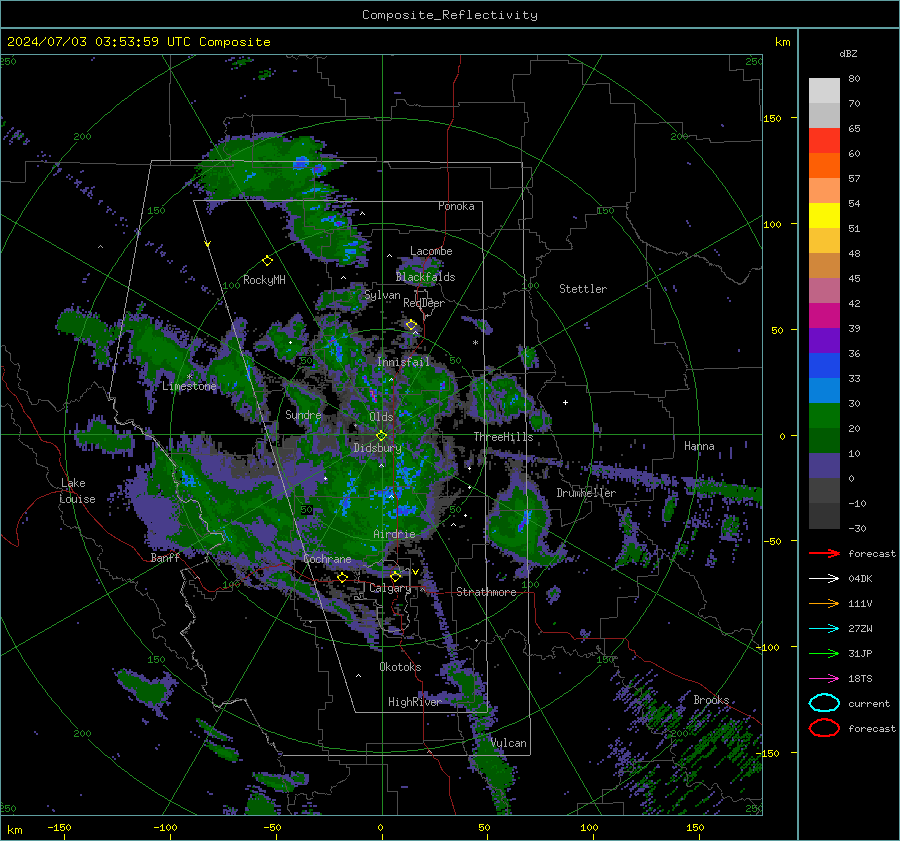Viewport: 900px width, 841px height.
Task: Select the orange 111V arrow legend icon
Action: (824, 603)
